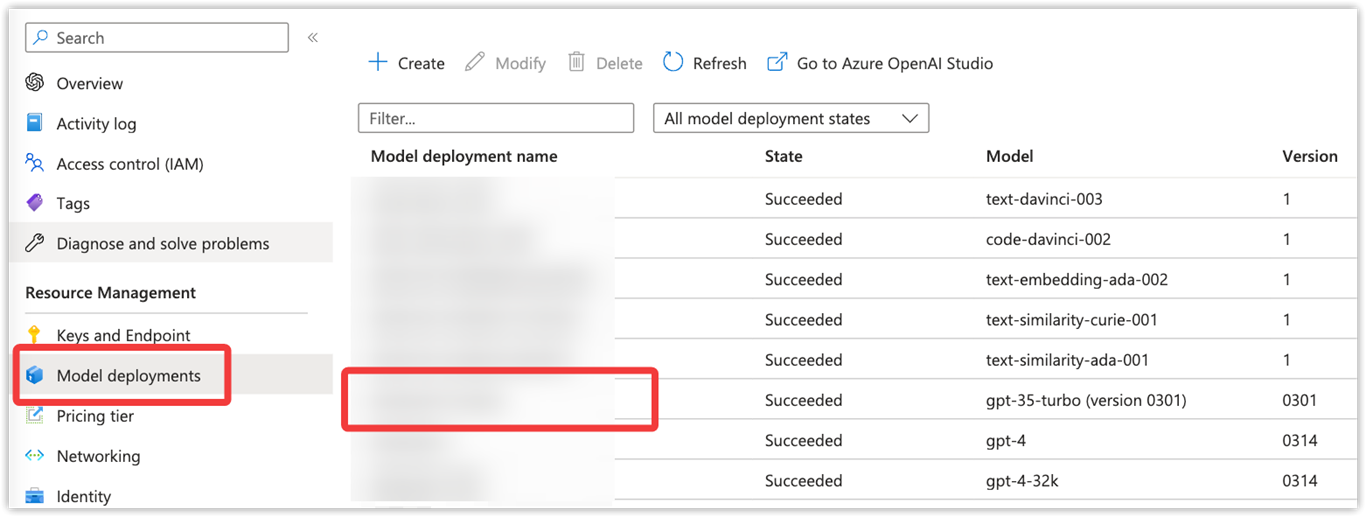The width and height of the screenshot is (1366, 517).
Task: Click the Pricing tier edit icon
Action: pyautogui.click(x=35, y=416)
